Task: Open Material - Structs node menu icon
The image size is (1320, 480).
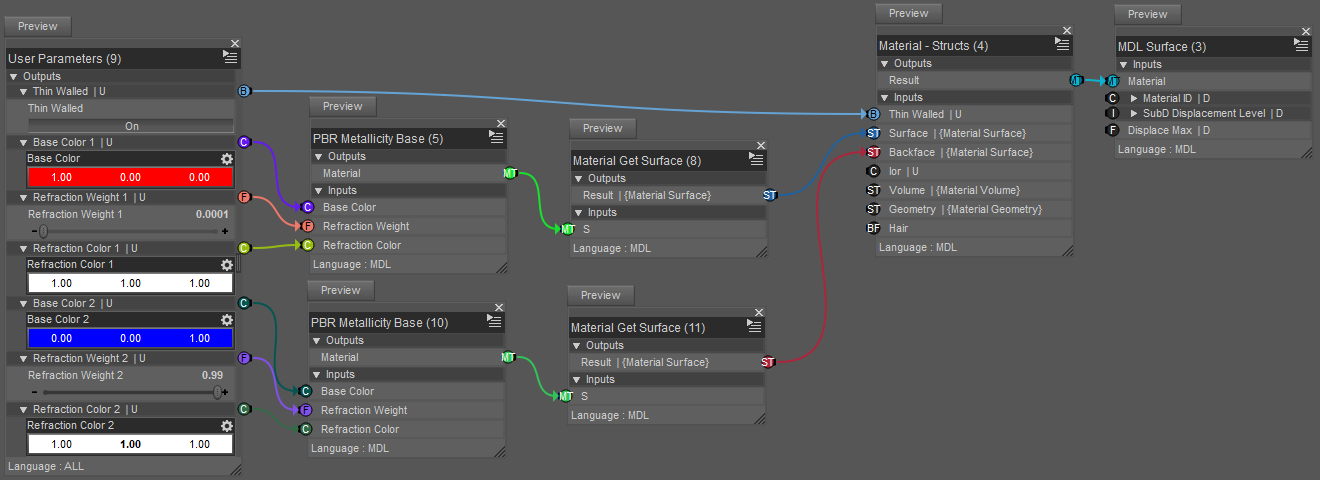Action: coord(1063,46)
